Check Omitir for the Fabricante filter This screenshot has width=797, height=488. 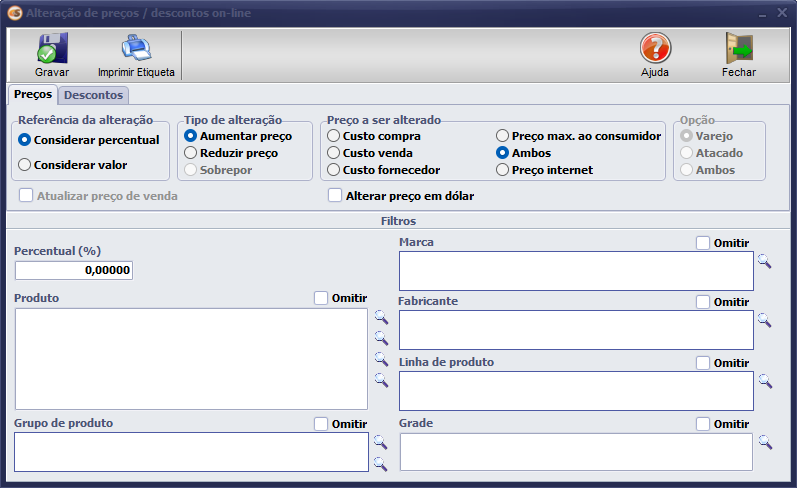coord(703,302)
